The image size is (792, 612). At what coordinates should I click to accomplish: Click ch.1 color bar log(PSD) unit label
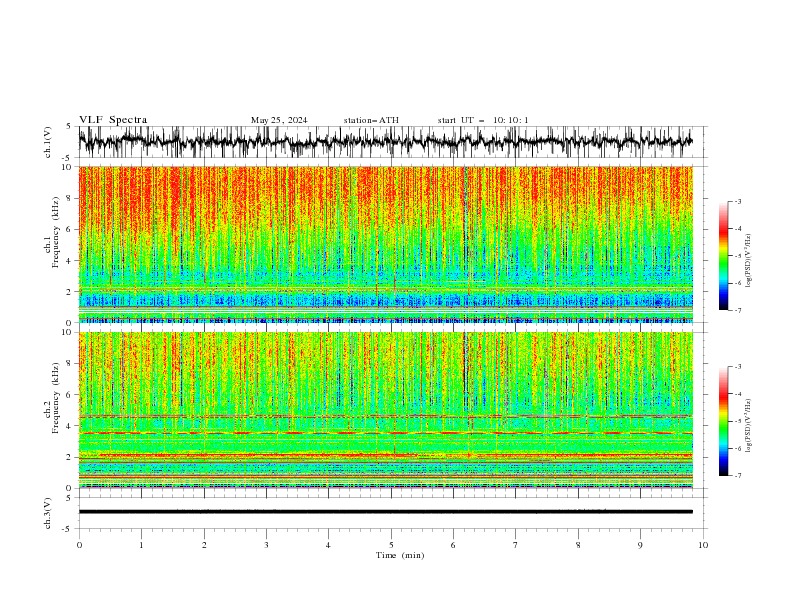(x=748, y=260)
